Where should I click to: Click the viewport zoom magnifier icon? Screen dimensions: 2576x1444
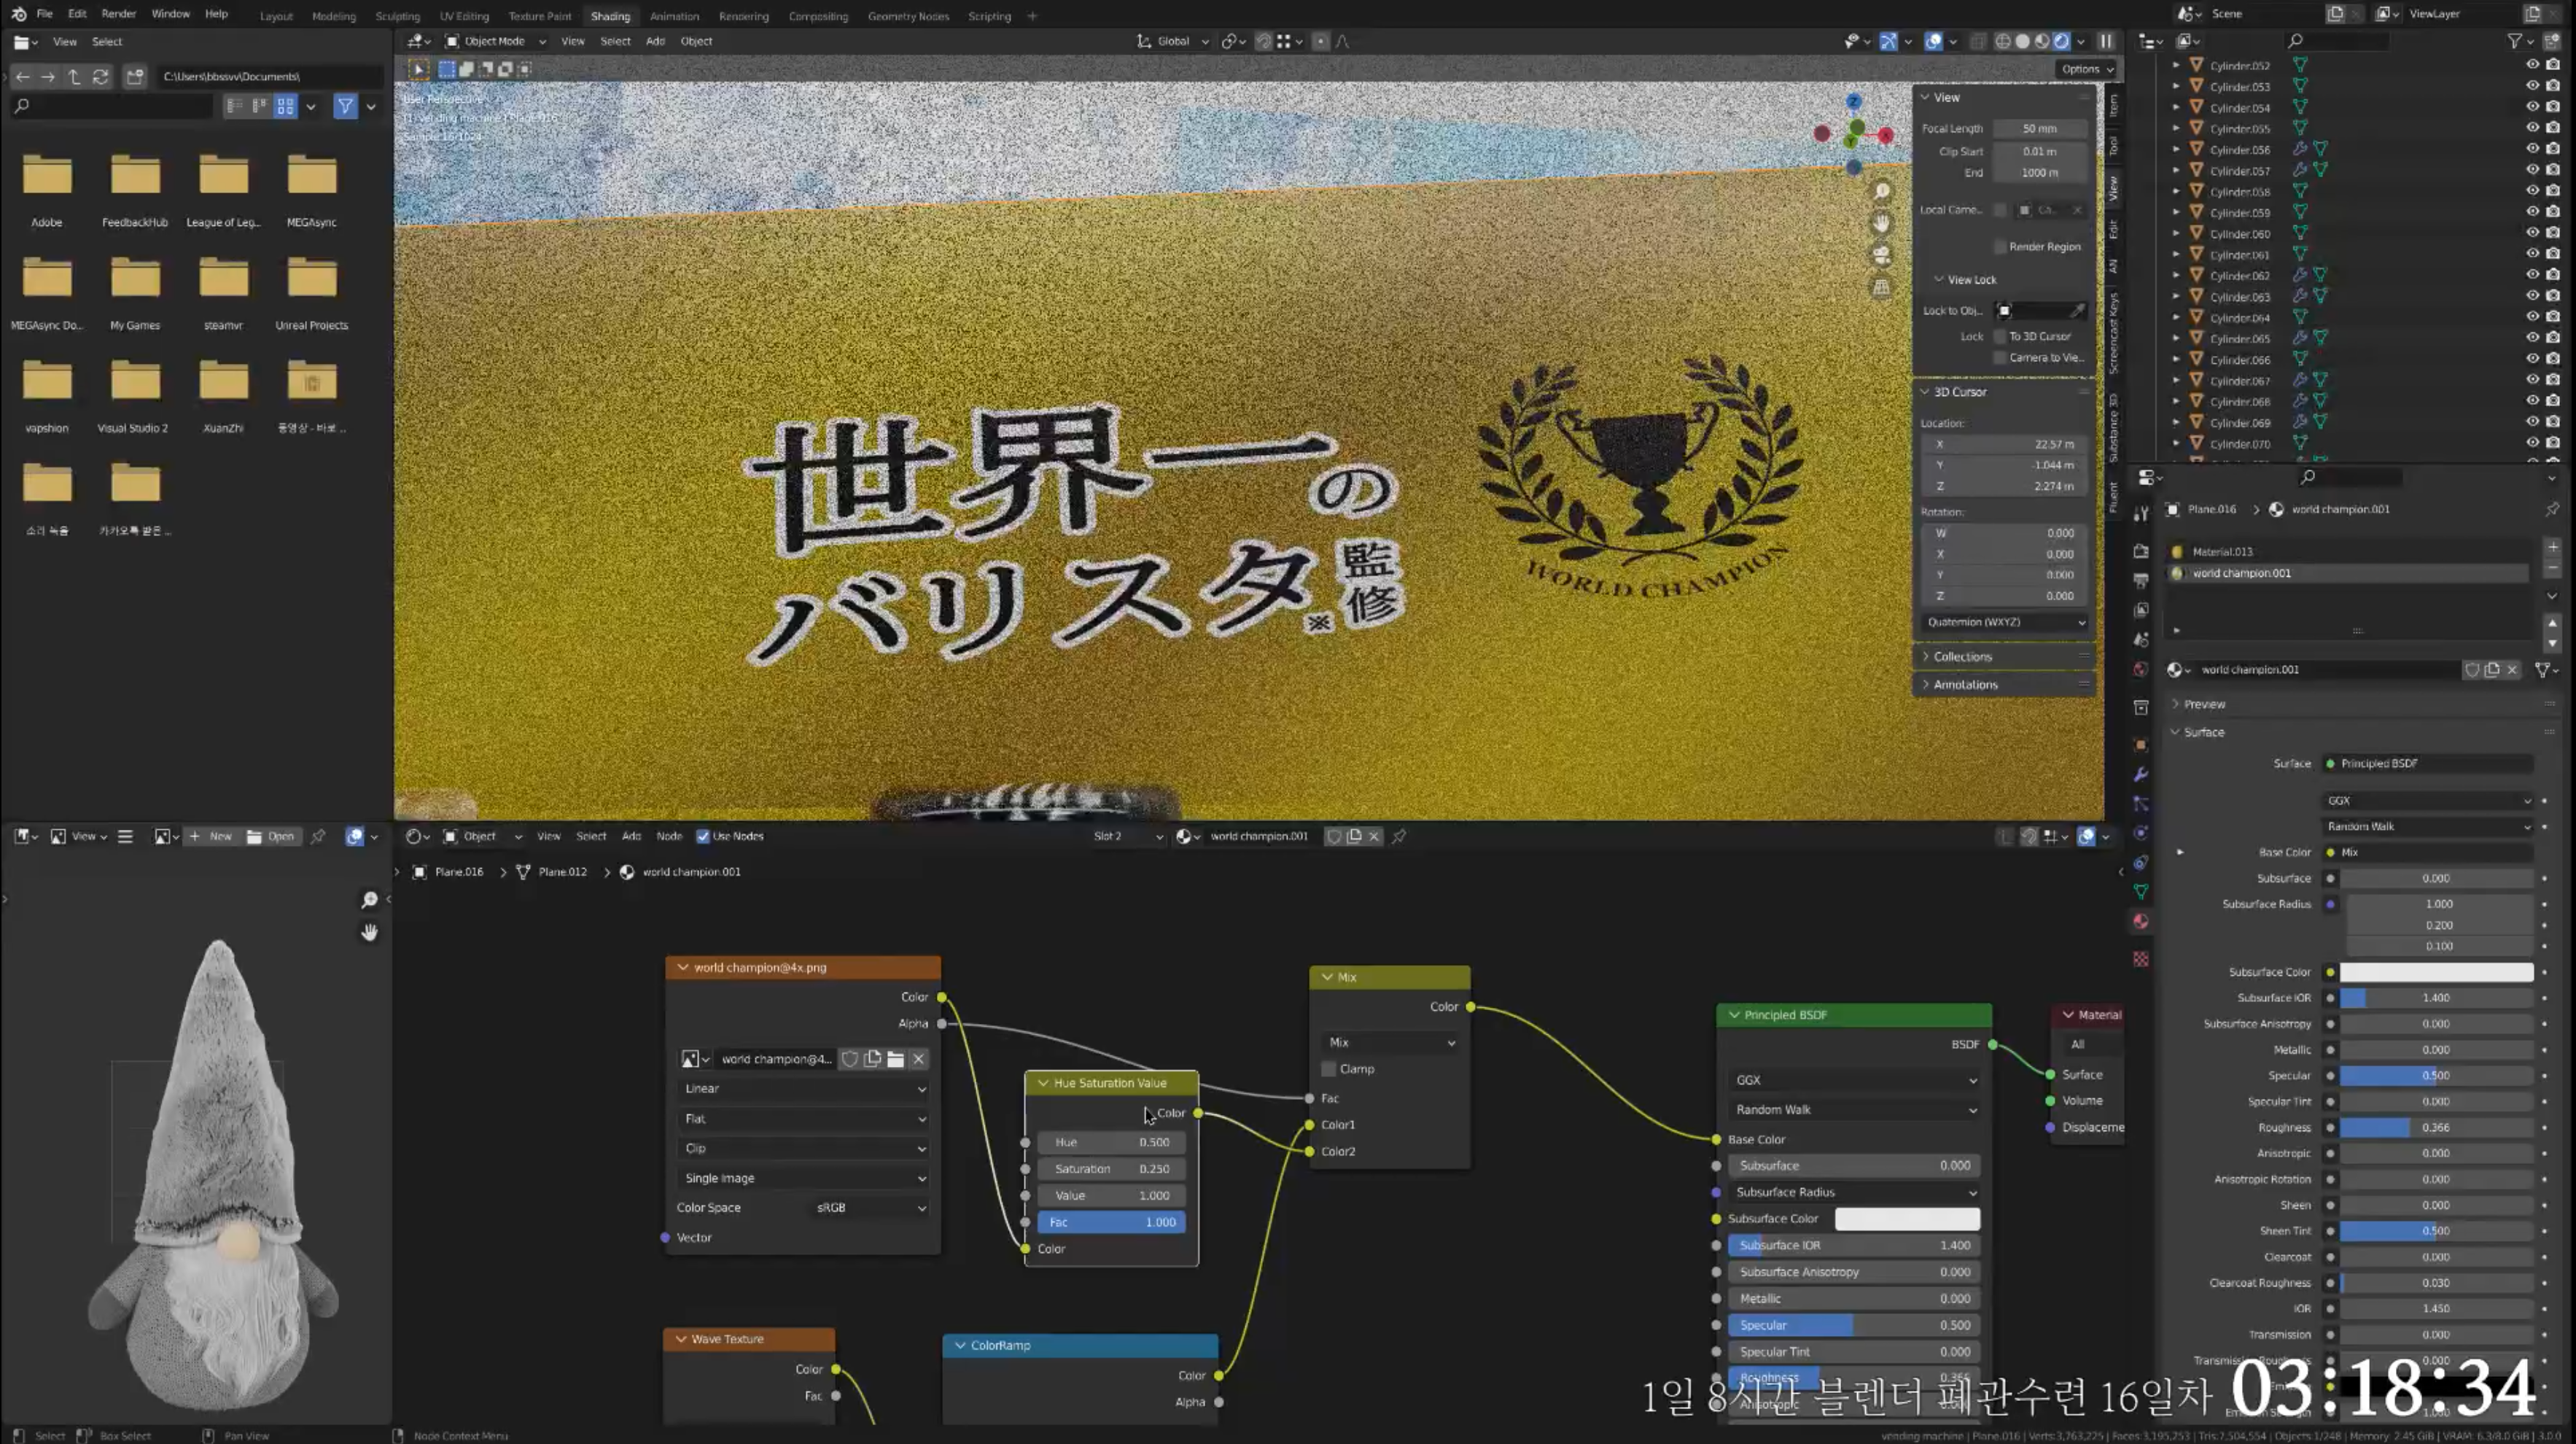pos(1882,191)
